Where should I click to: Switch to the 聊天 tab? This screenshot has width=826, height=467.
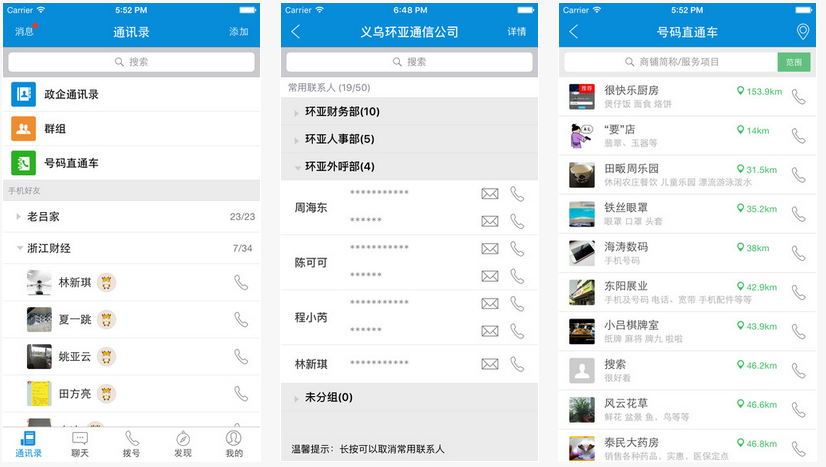[80, 444]
